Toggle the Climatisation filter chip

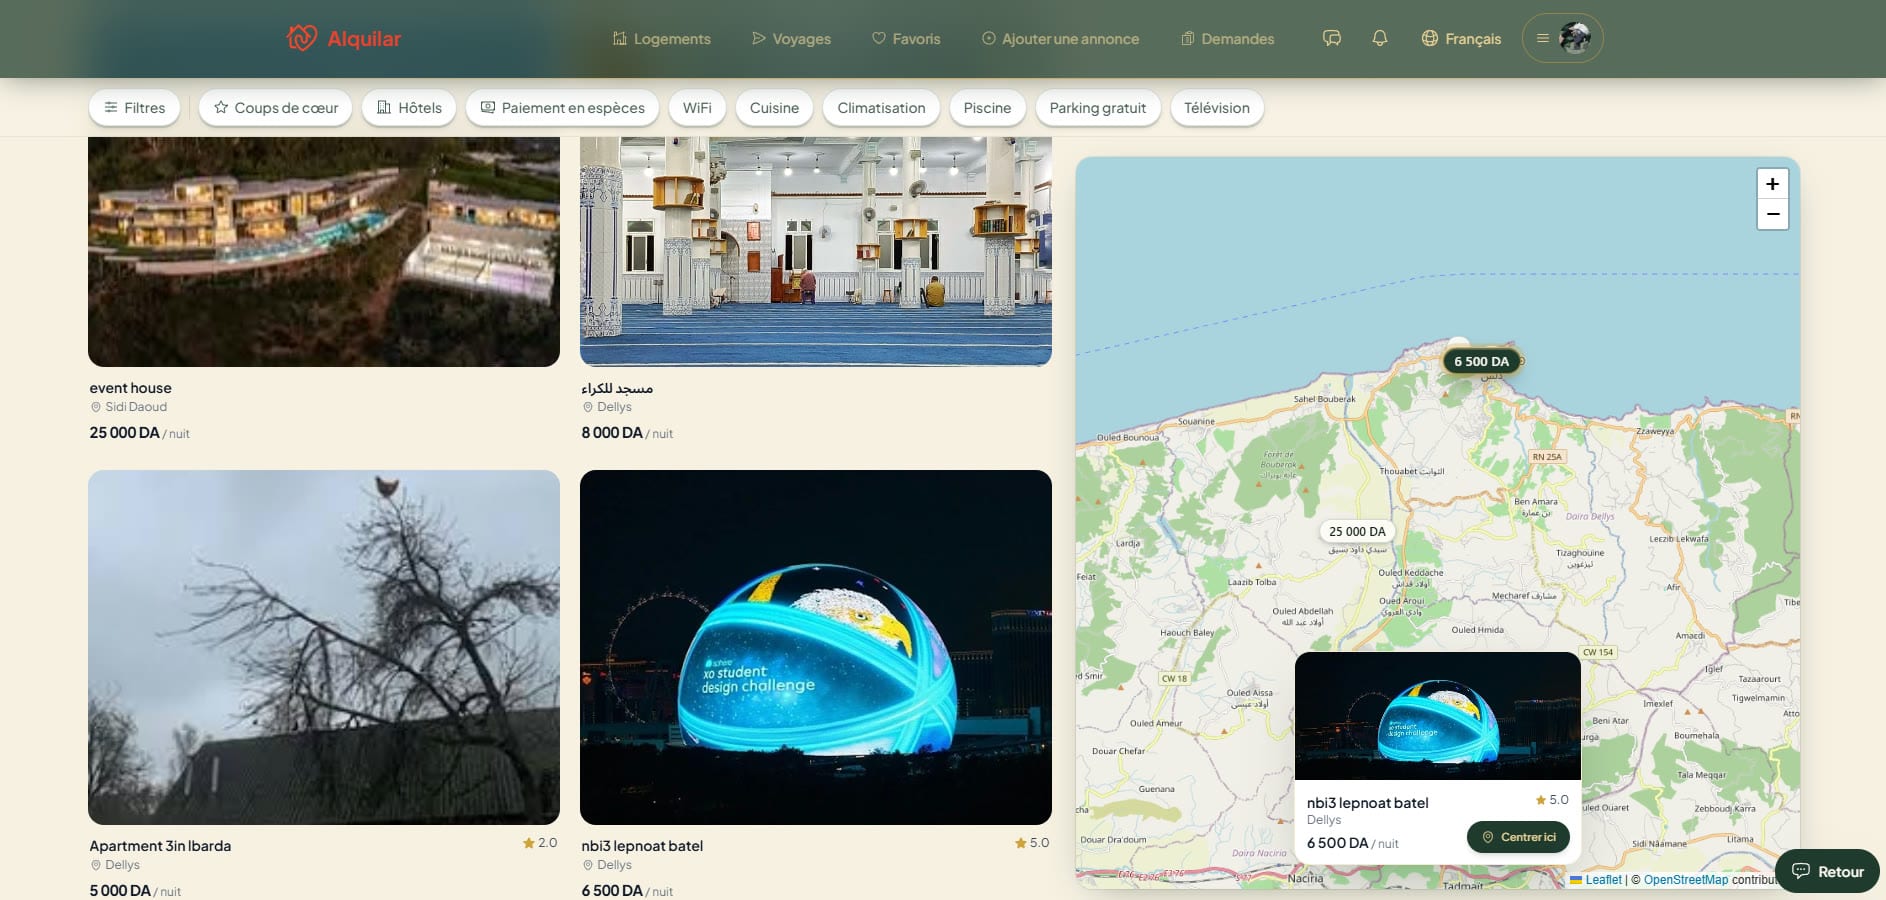[x=881, y=108]
